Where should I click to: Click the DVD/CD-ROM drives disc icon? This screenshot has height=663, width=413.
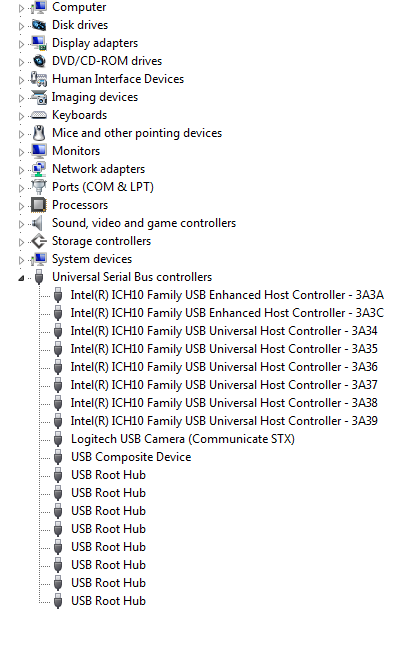coord(39,61)
